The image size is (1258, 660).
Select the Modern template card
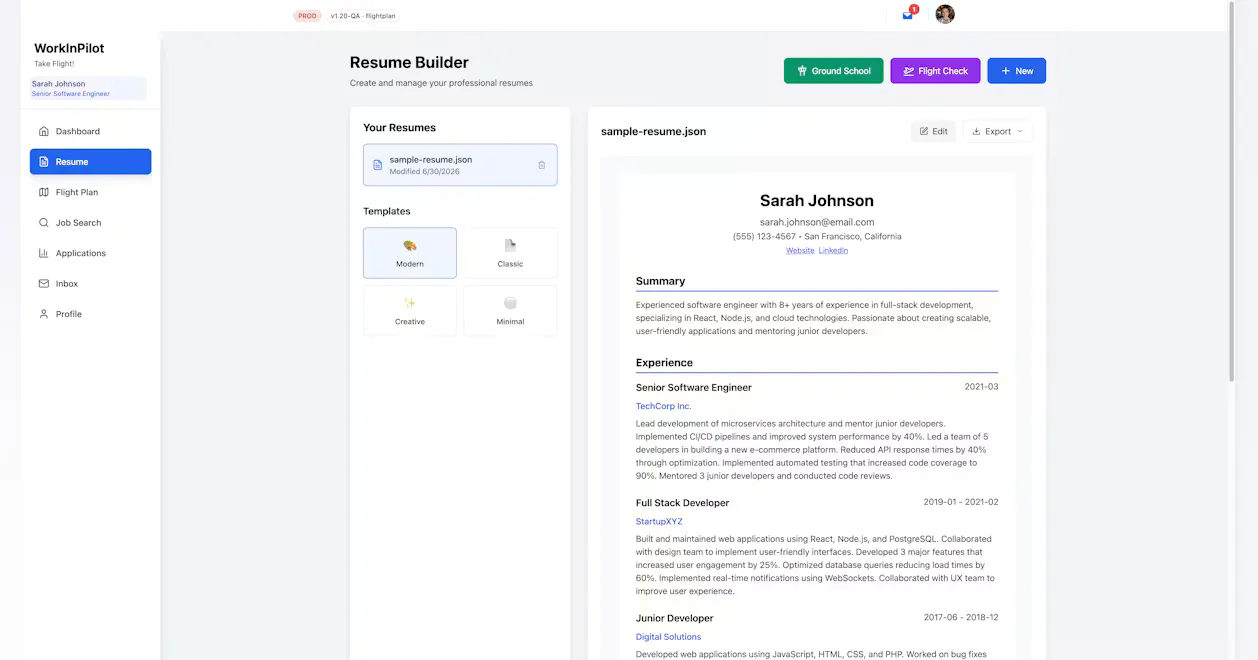point(410,253)
